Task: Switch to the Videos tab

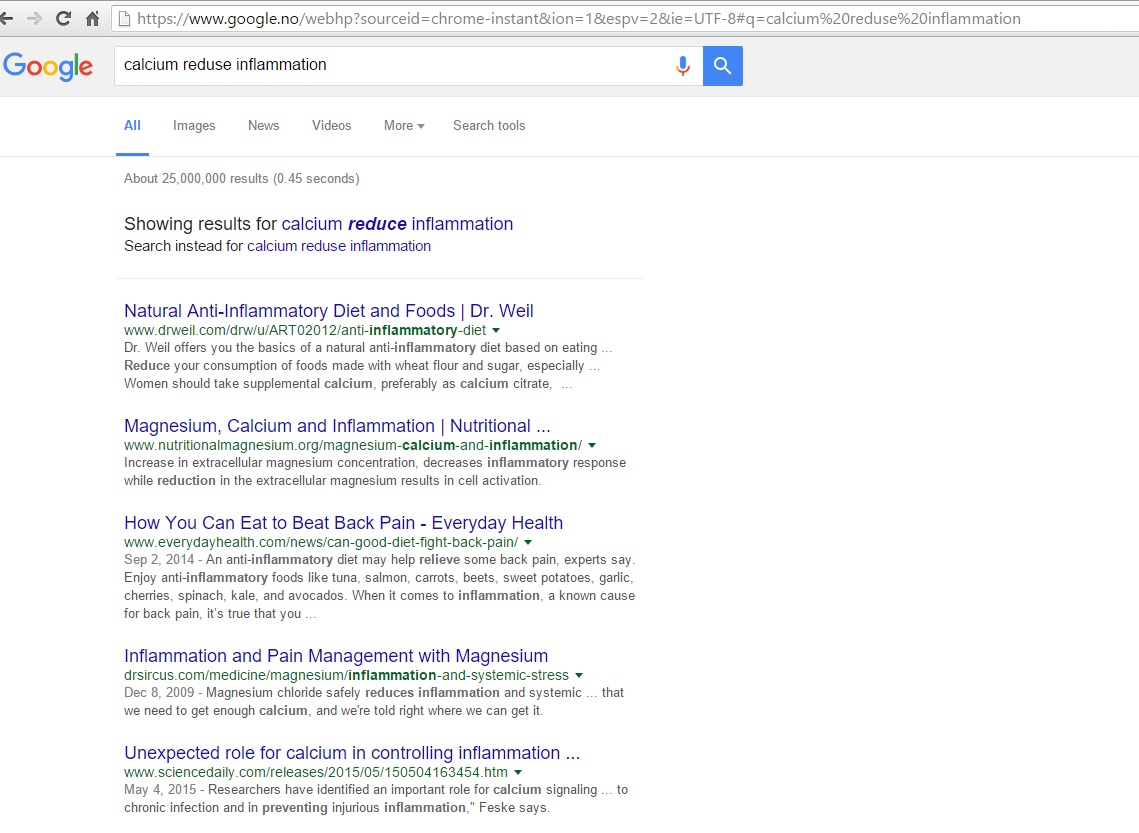Action: pyautogui.click(x=331, y=126)
